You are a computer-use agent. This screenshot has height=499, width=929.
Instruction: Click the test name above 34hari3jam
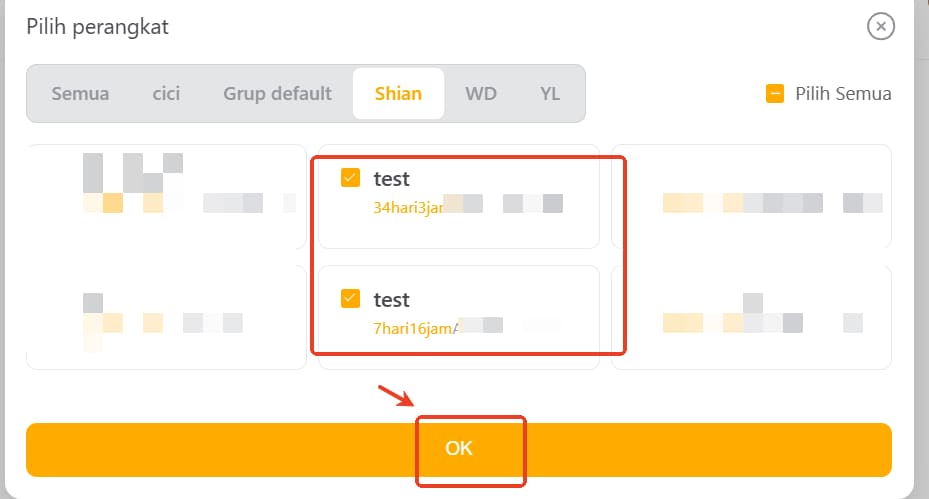[x=392, y=179]
